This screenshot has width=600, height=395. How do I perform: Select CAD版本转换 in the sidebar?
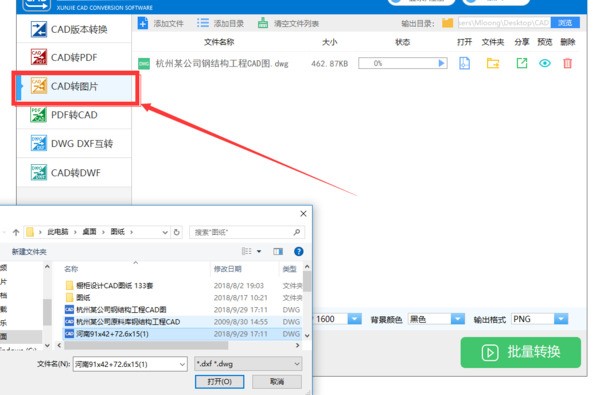coord(75,29)
